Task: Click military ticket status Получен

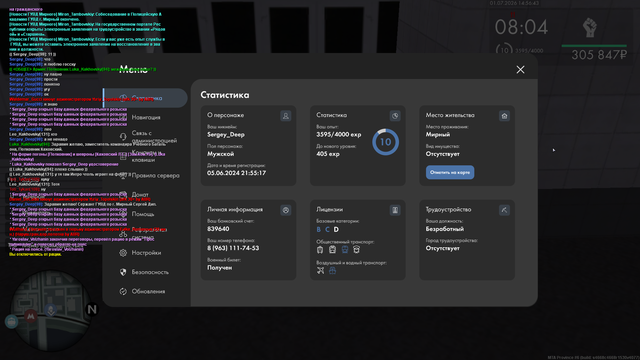Action: pos(220,268)
